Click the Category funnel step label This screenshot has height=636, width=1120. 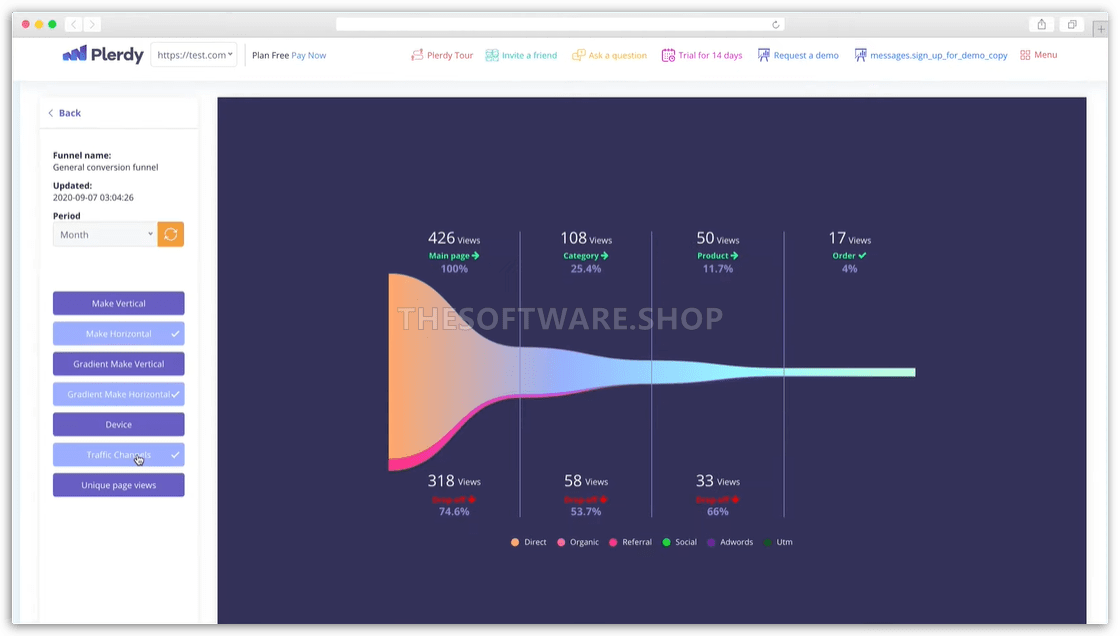[585, 256]
